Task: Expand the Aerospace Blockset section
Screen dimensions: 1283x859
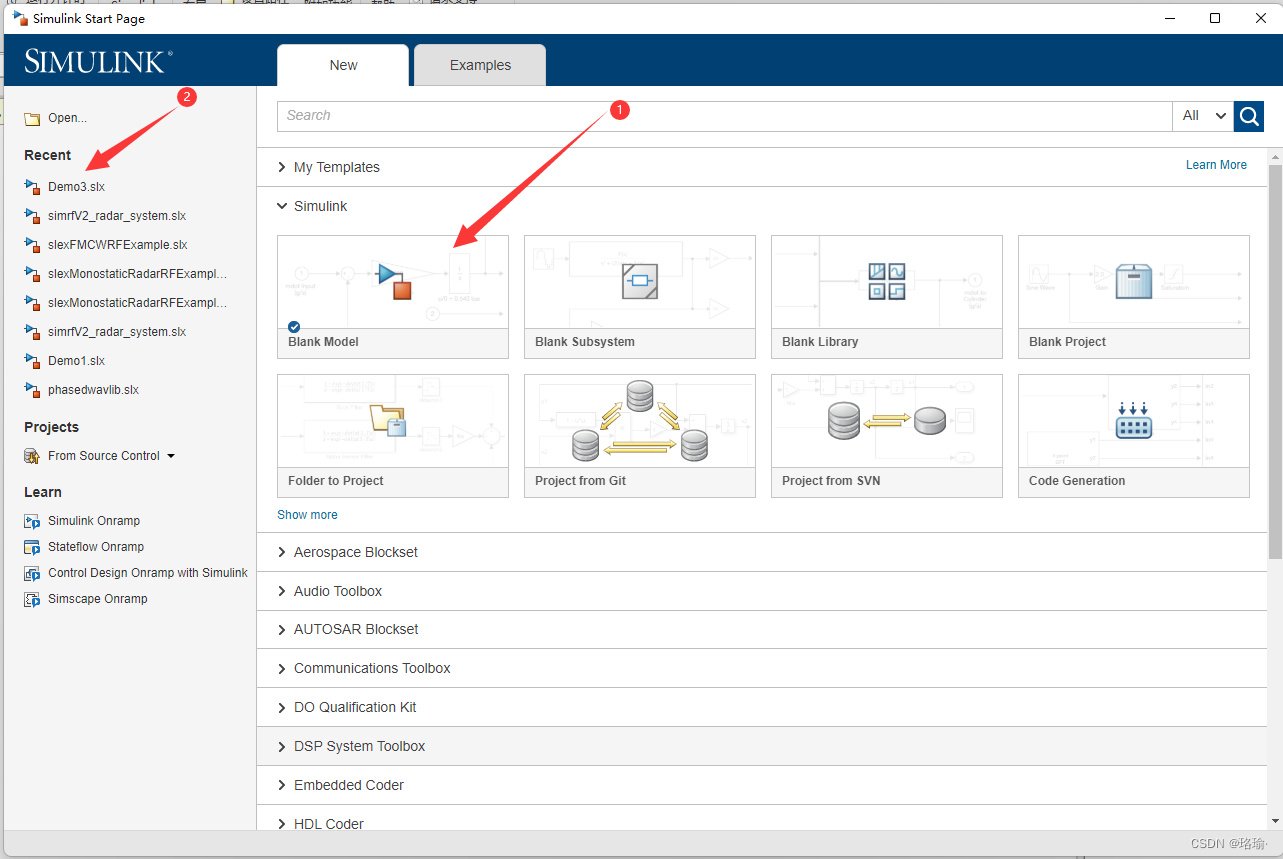Action: click(355, 551)
